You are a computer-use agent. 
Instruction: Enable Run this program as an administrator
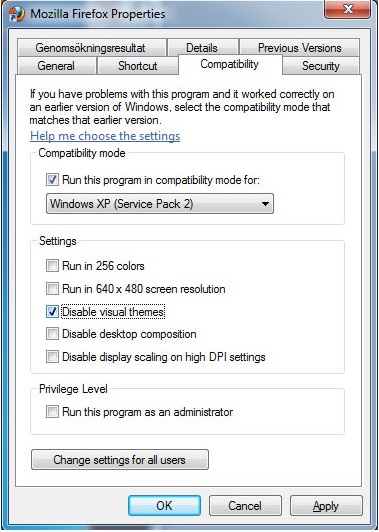click(52, 412)
